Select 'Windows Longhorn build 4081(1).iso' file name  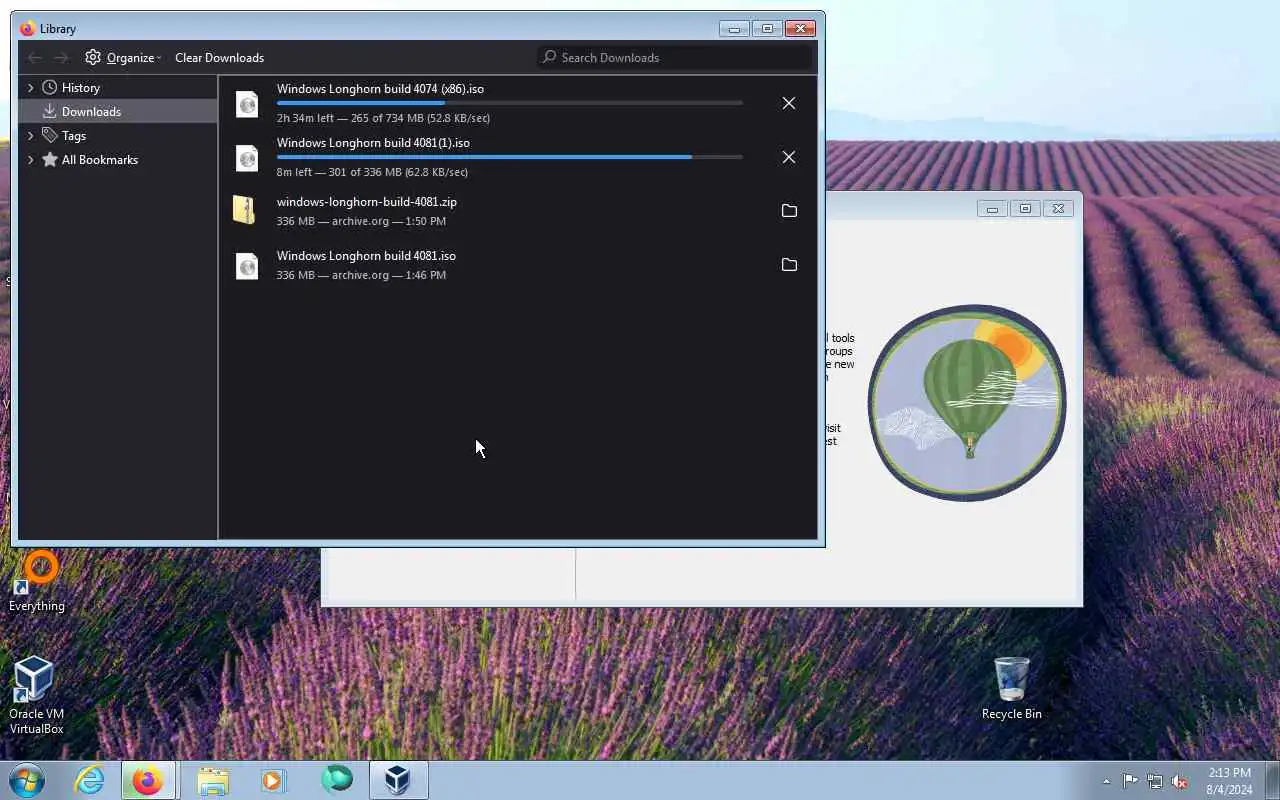pos(373,143)
